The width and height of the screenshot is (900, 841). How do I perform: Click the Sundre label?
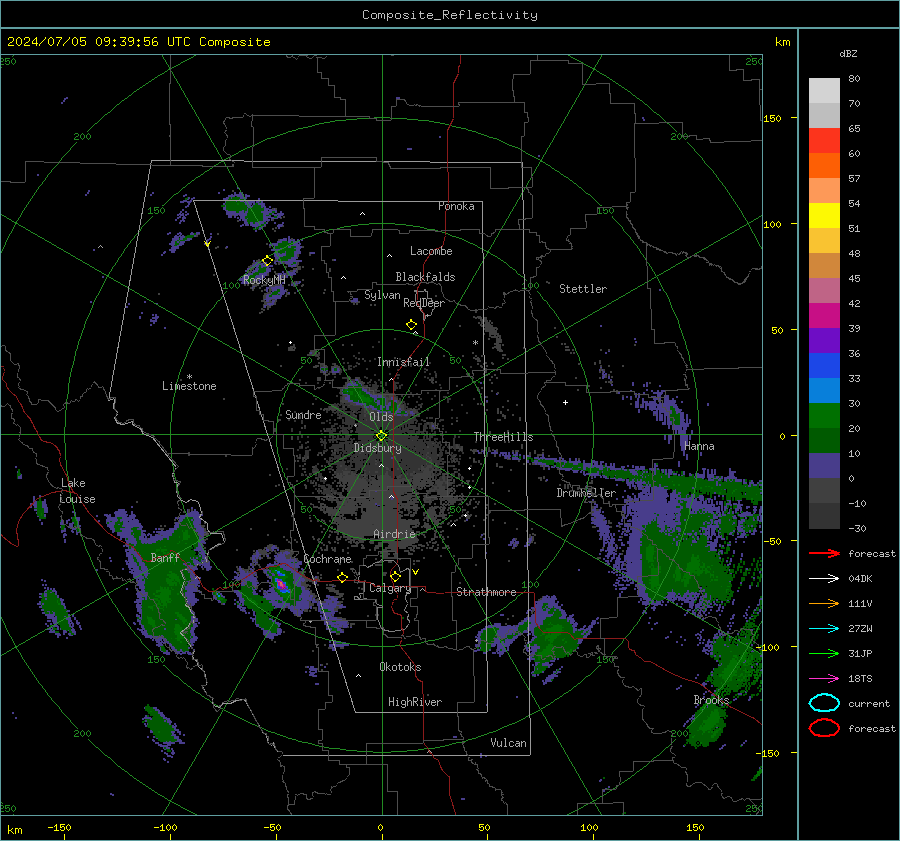click(x=303, y=415)
